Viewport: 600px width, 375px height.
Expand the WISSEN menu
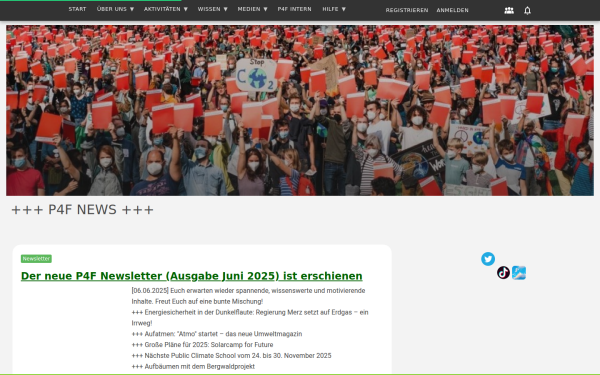pyautogui.click(x=212, y=9)
